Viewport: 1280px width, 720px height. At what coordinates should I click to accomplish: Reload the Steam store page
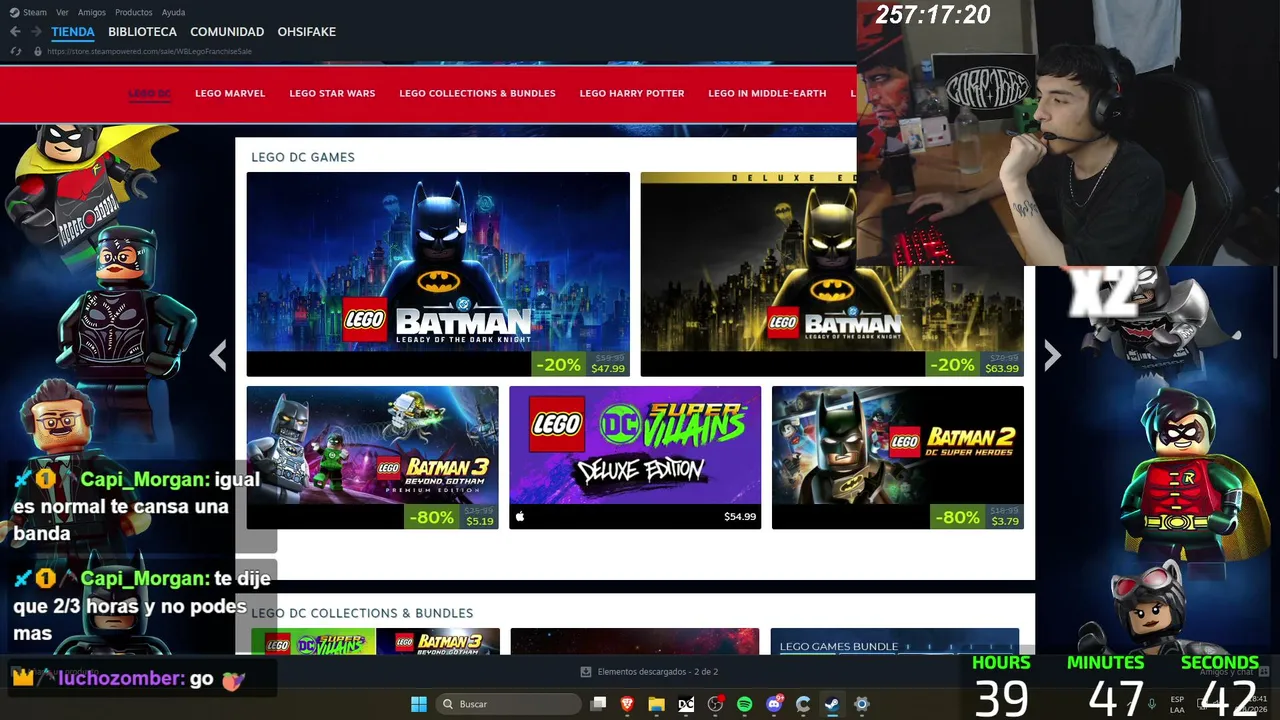coord(15,51)
